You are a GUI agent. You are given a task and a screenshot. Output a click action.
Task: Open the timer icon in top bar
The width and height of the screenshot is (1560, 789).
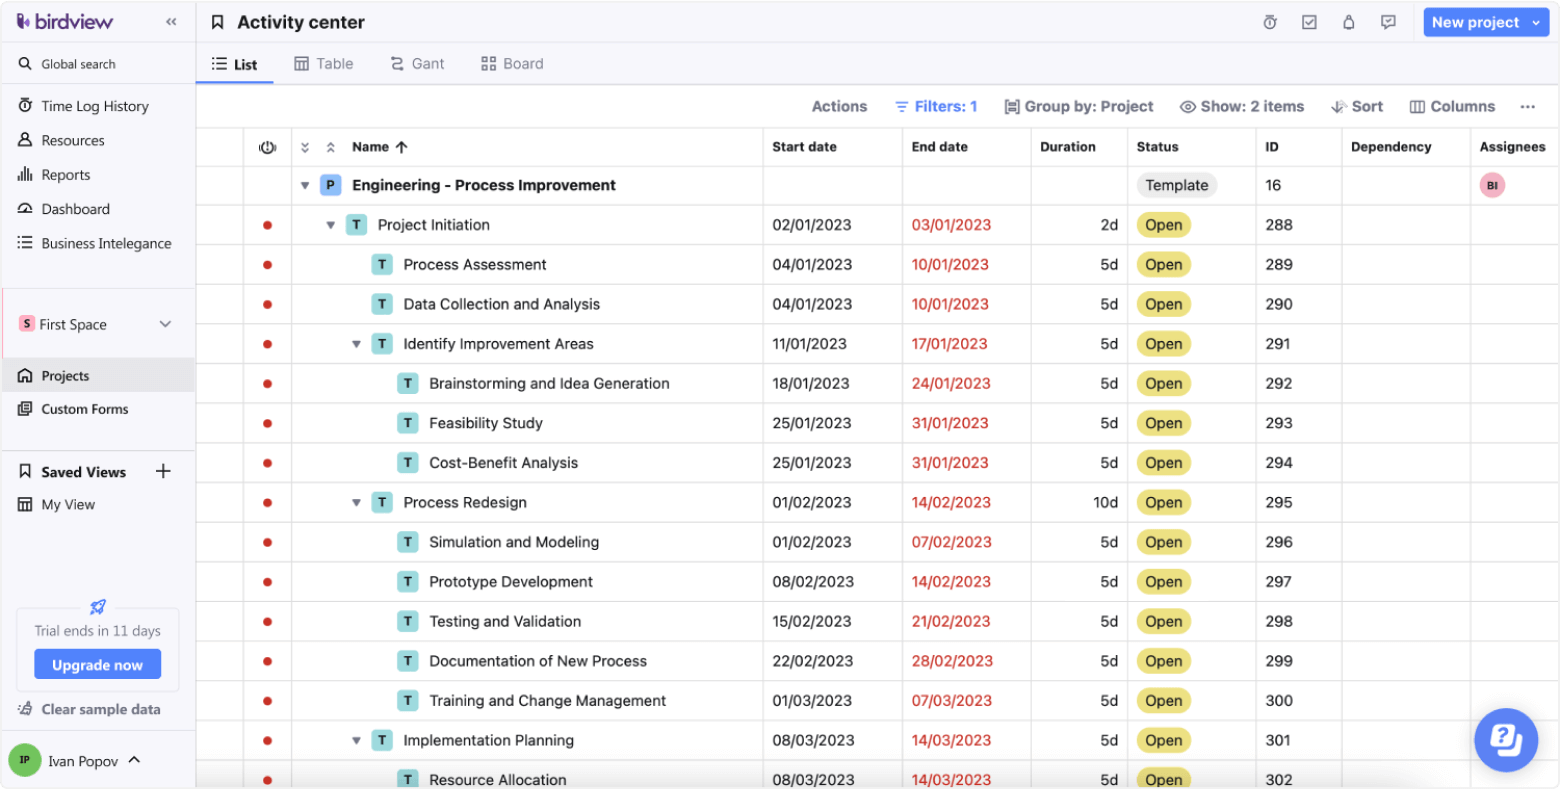[x=1270, y=22]
